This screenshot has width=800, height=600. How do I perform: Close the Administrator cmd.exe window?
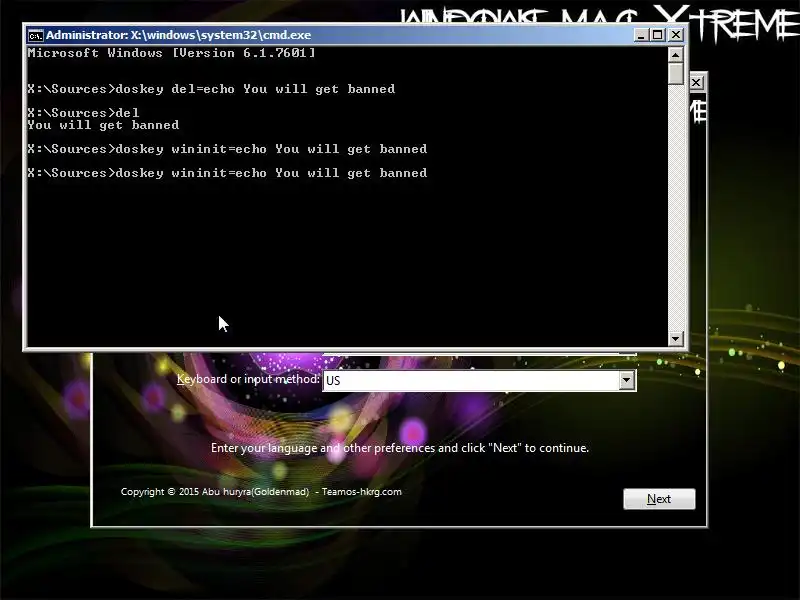(676, 35)
